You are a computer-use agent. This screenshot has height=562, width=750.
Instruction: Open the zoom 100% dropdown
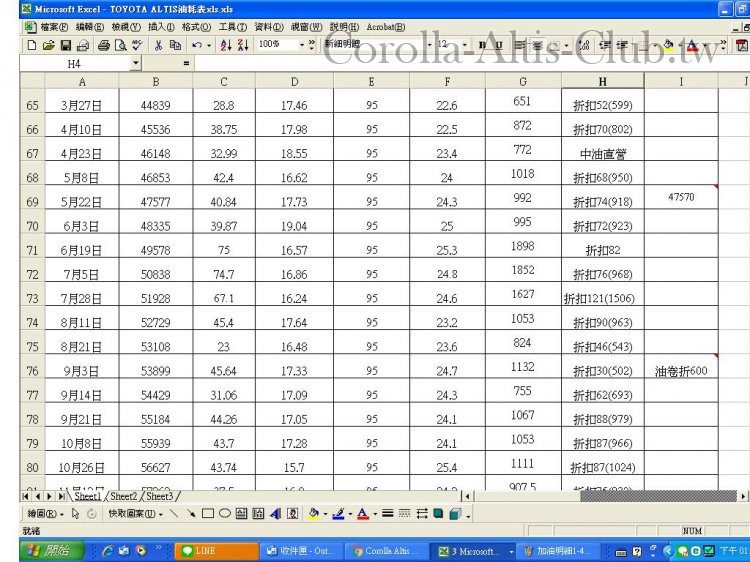pyautogui.click(x=302, y=45)
